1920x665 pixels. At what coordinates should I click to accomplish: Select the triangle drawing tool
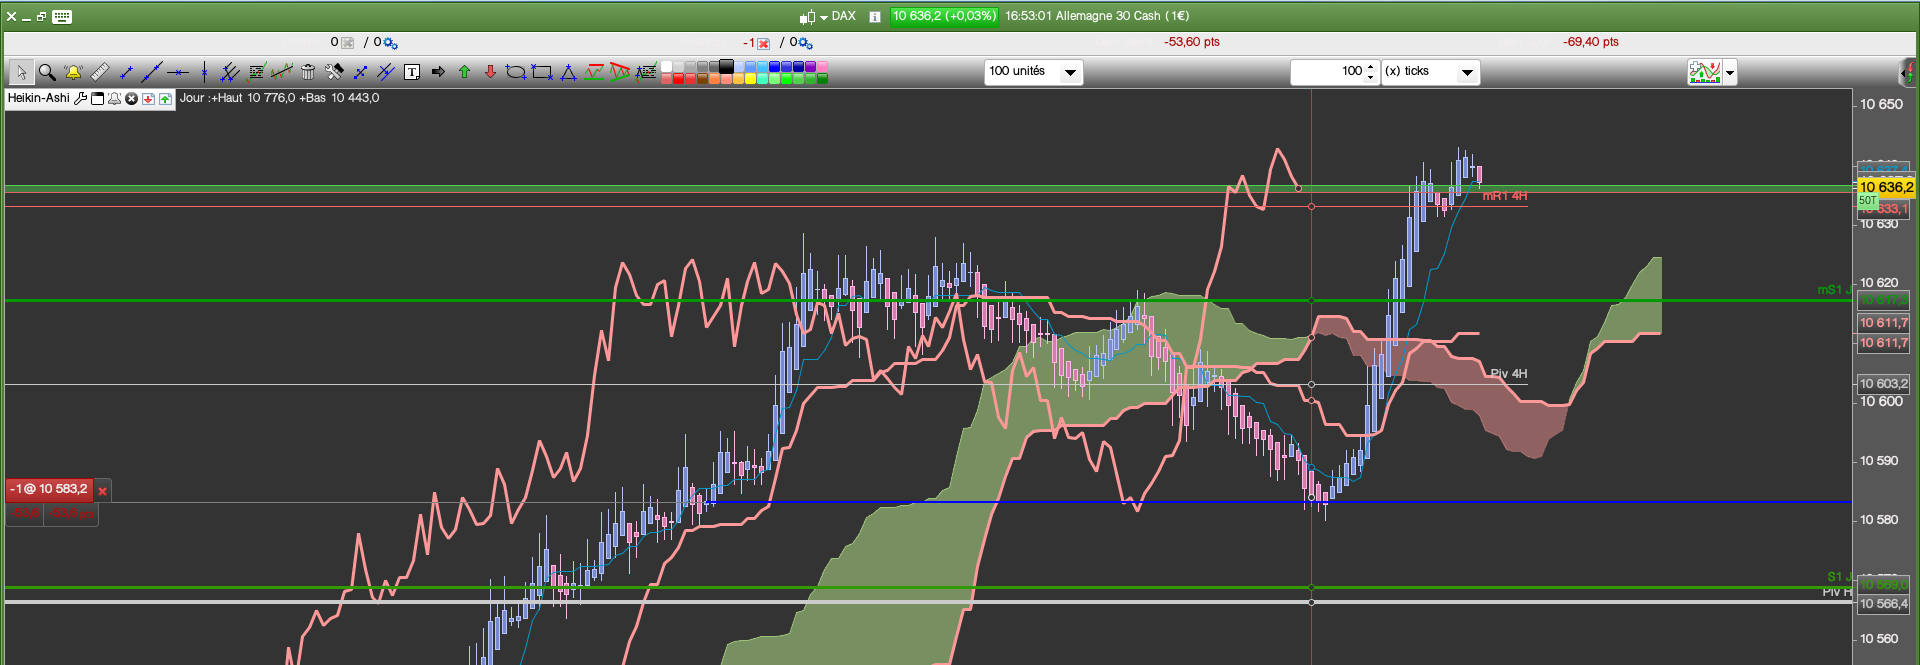click(x=568, y=72)
